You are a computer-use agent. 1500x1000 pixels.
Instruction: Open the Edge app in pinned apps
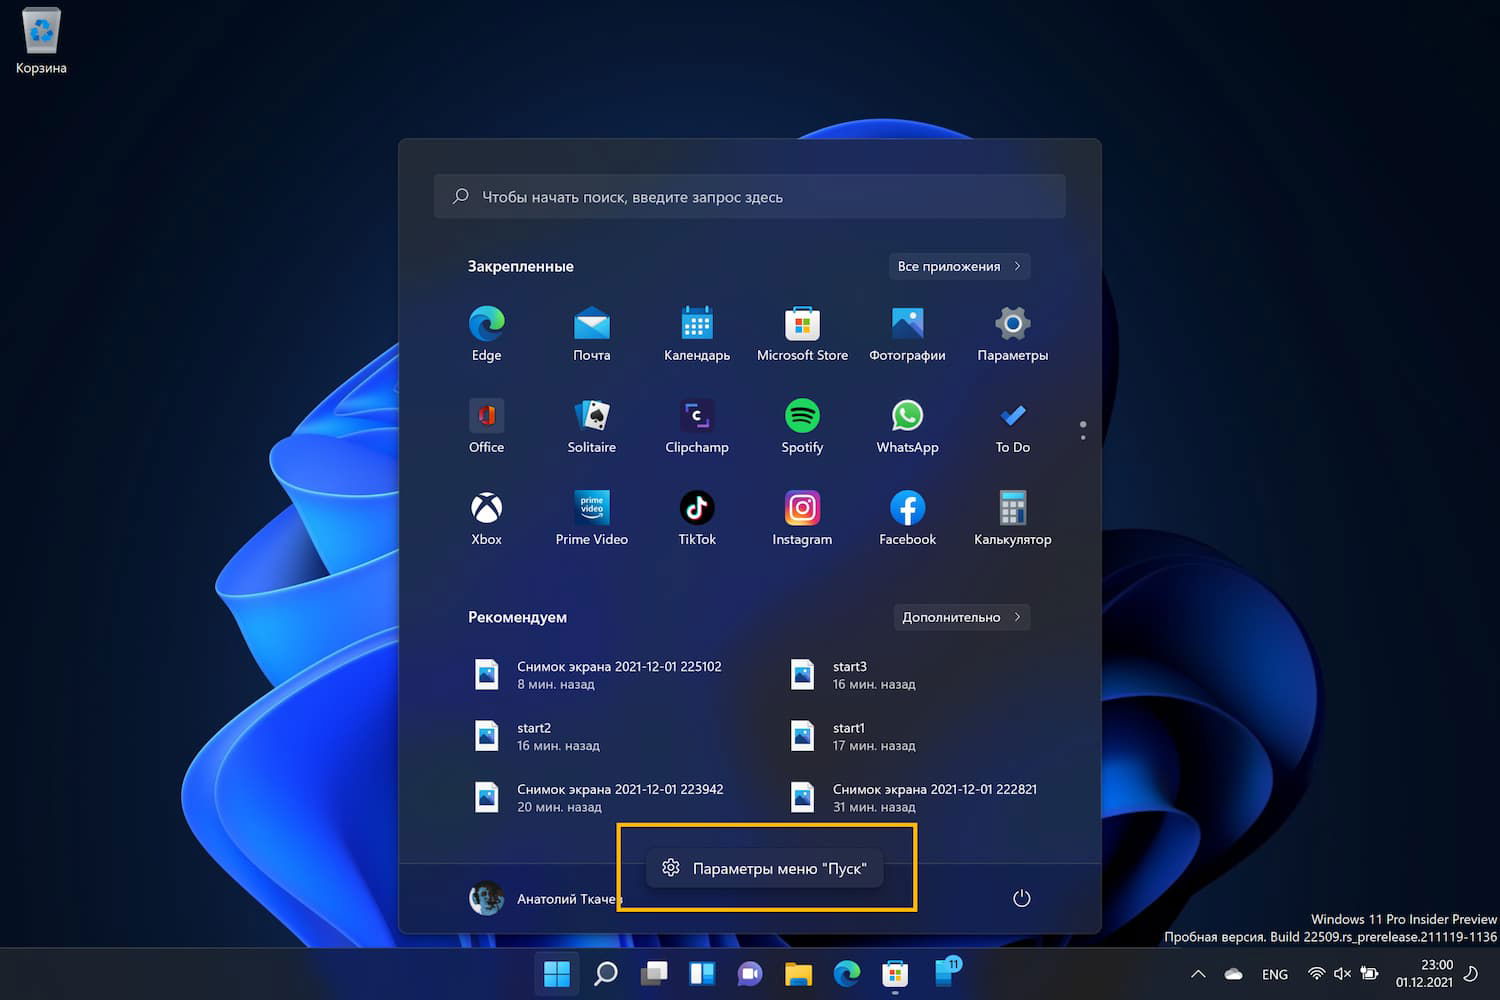(x=486, y=334)
